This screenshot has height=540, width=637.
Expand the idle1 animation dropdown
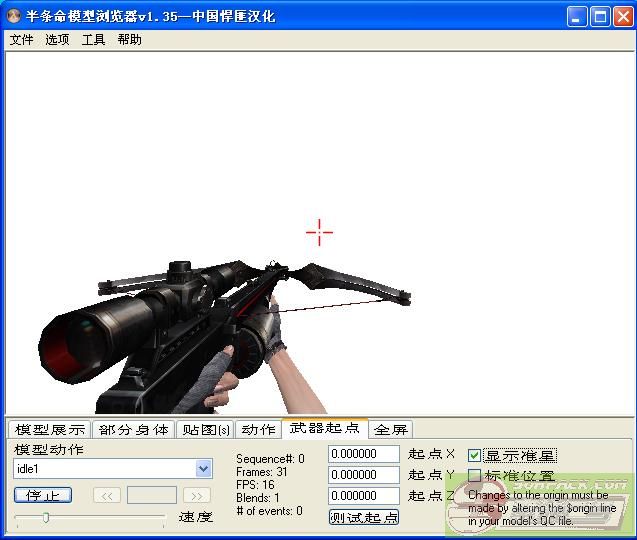click(x=204, y=469)
